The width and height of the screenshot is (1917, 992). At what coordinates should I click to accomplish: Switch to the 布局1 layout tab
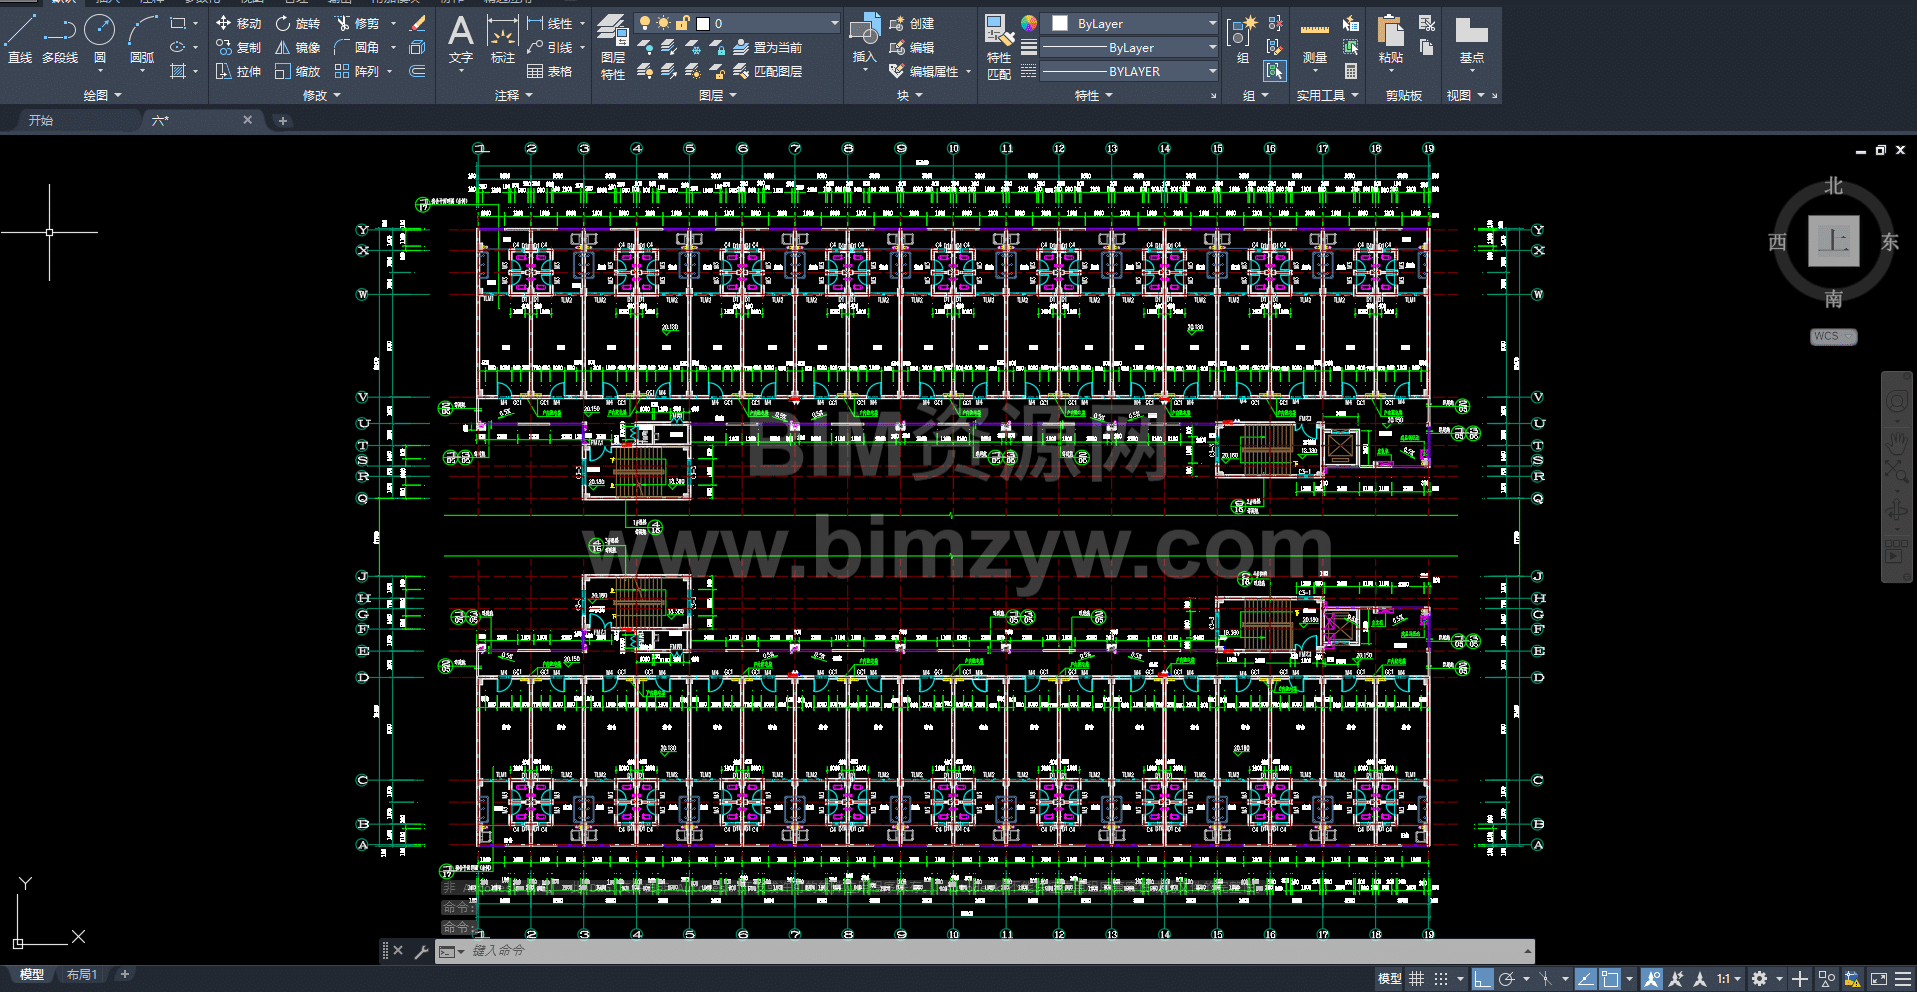pyautogui.click(x=82, y=974)
